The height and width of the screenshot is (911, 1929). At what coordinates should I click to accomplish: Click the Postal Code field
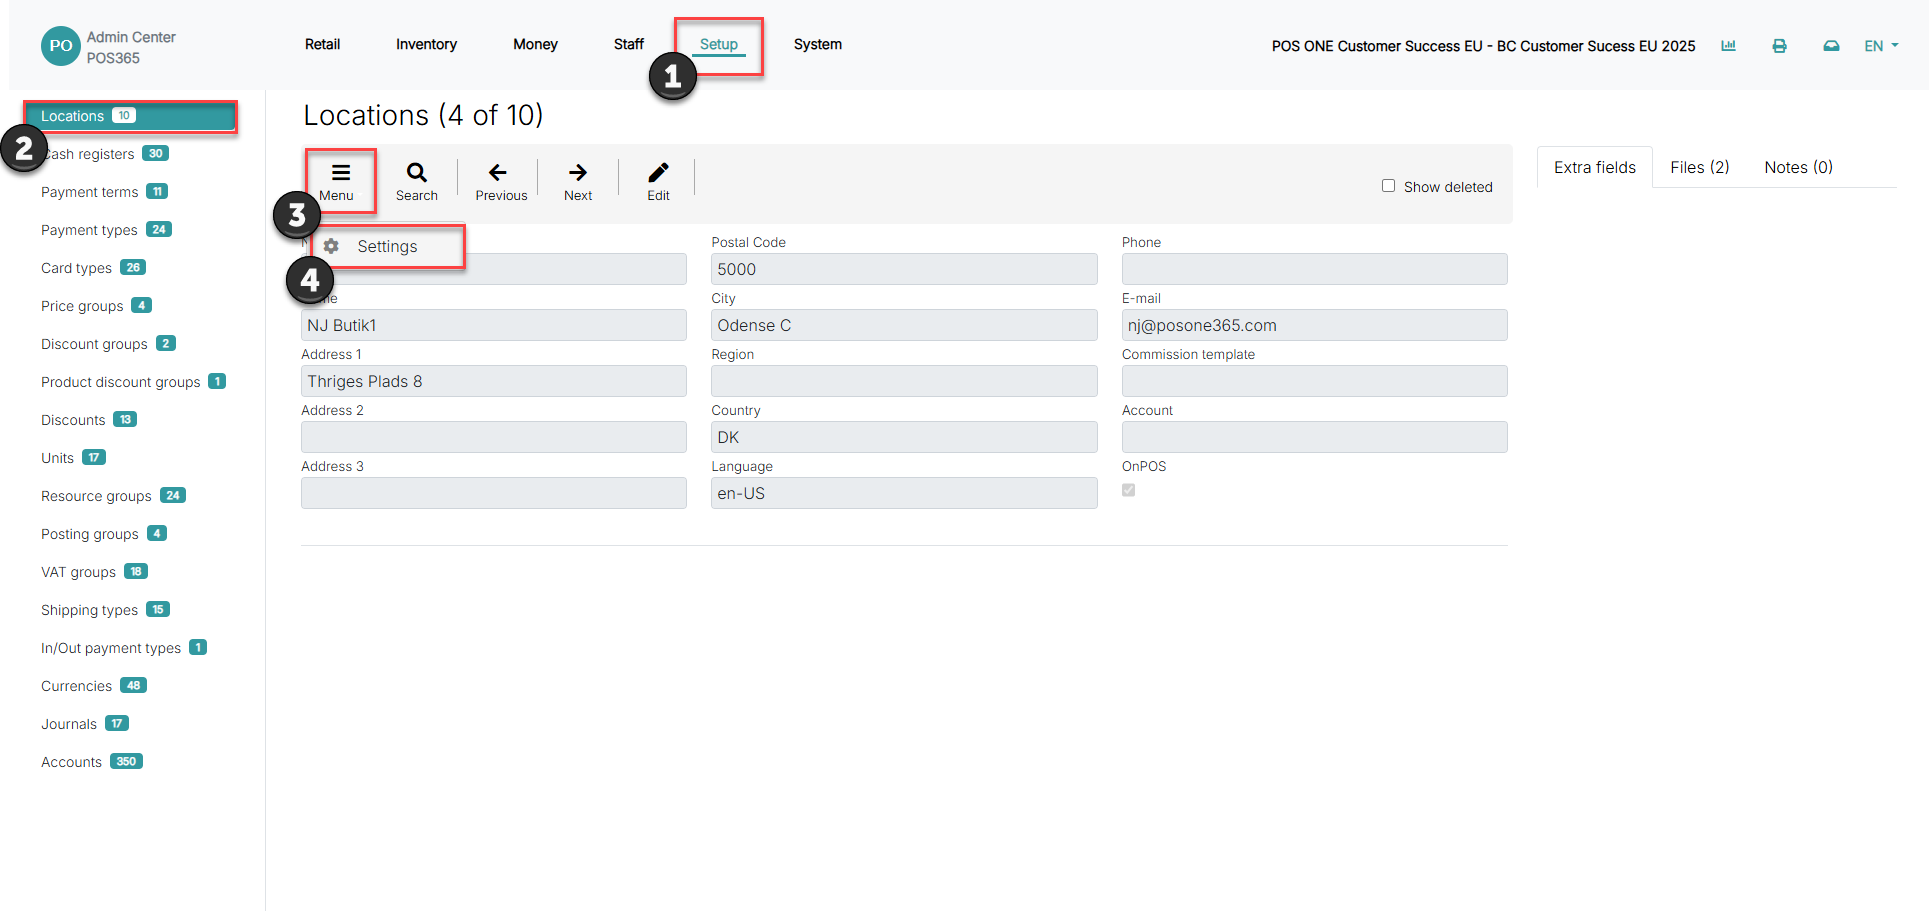[x=904, y=269]
